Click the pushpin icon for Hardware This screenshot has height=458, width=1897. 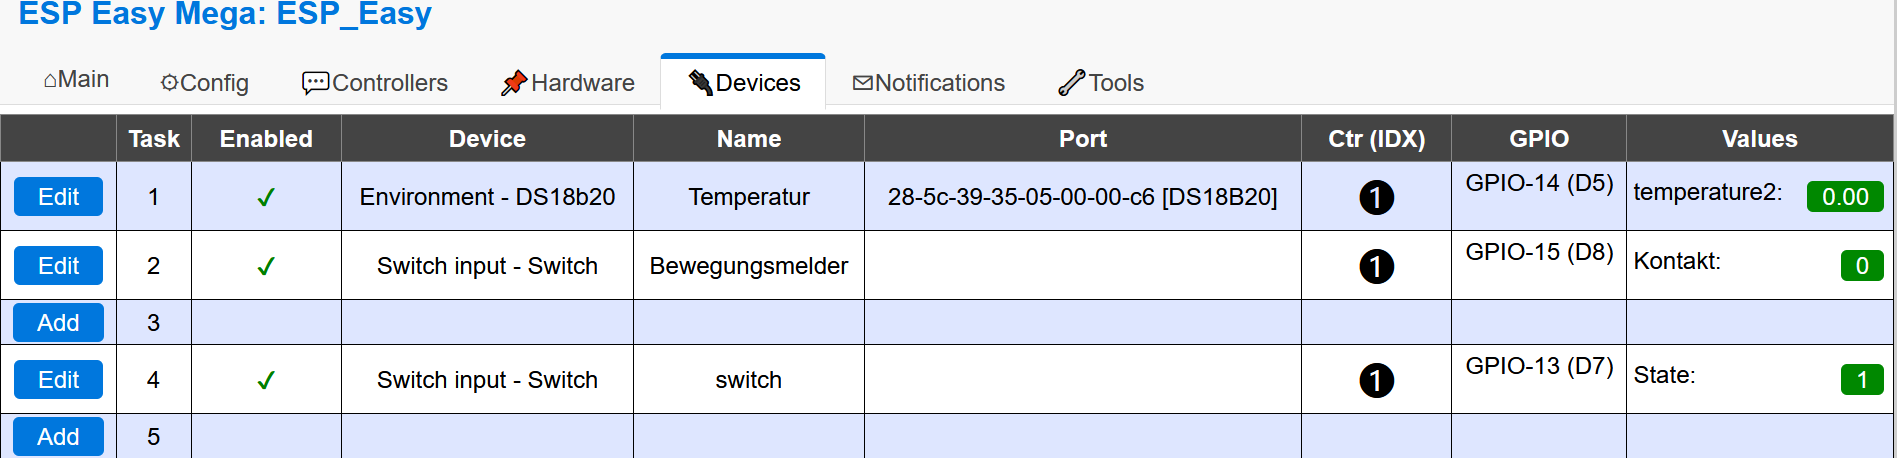click(514, 83)
